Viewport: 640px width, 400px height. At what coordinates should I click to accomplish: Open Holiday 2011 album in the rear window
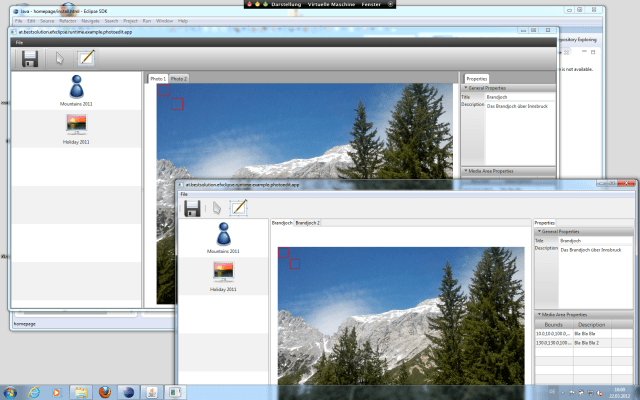[x=77, y=129]
